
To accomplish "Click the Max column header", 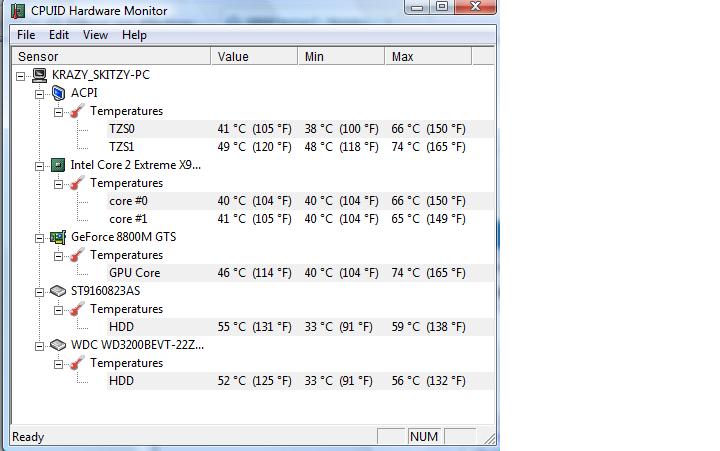I will (428, 56).
